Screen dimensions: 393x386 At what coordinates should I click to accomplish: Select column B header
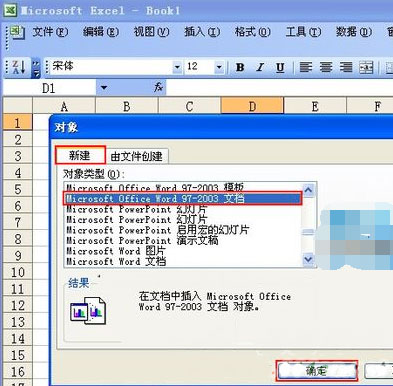click(x=127, y=106)
